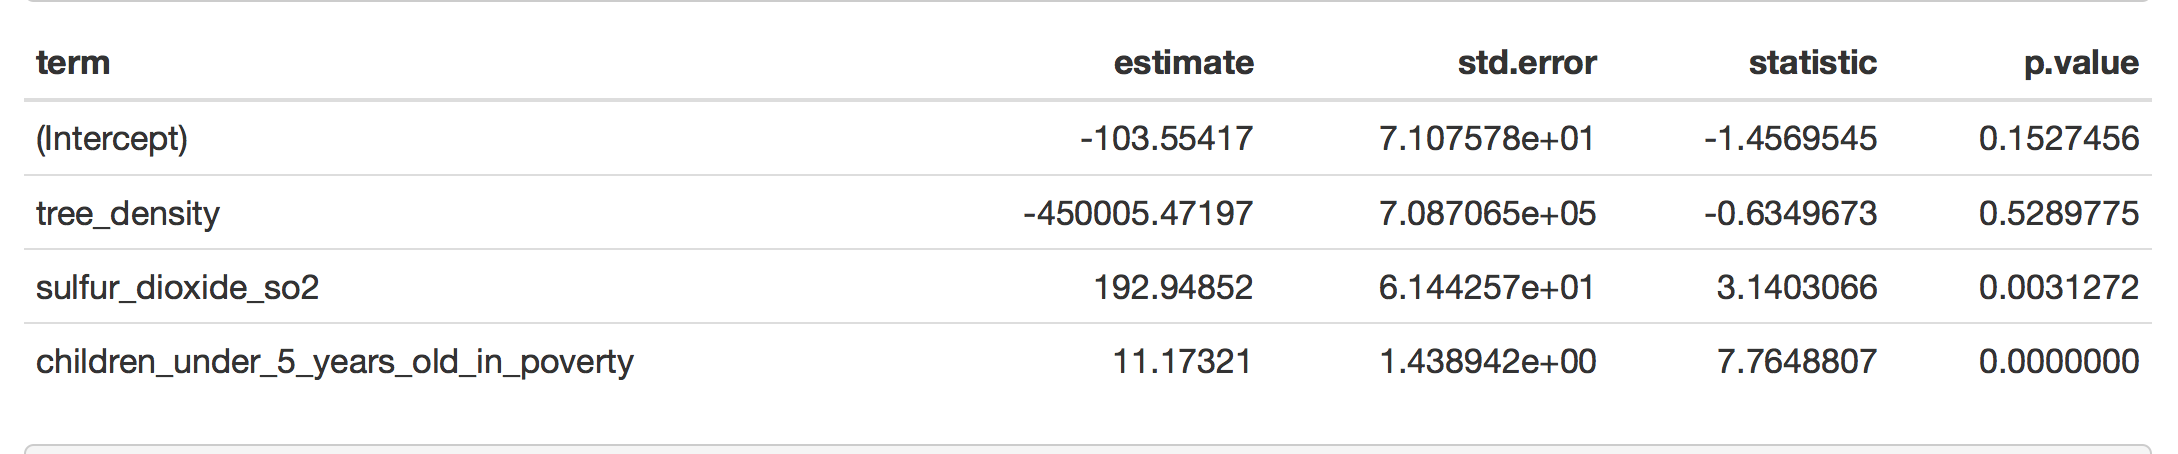This screenshot has width=2178, height=454.
Task: Click intercept std.error 7.107578e+01
Action: pyautogui.click(x=1487, y=138)
